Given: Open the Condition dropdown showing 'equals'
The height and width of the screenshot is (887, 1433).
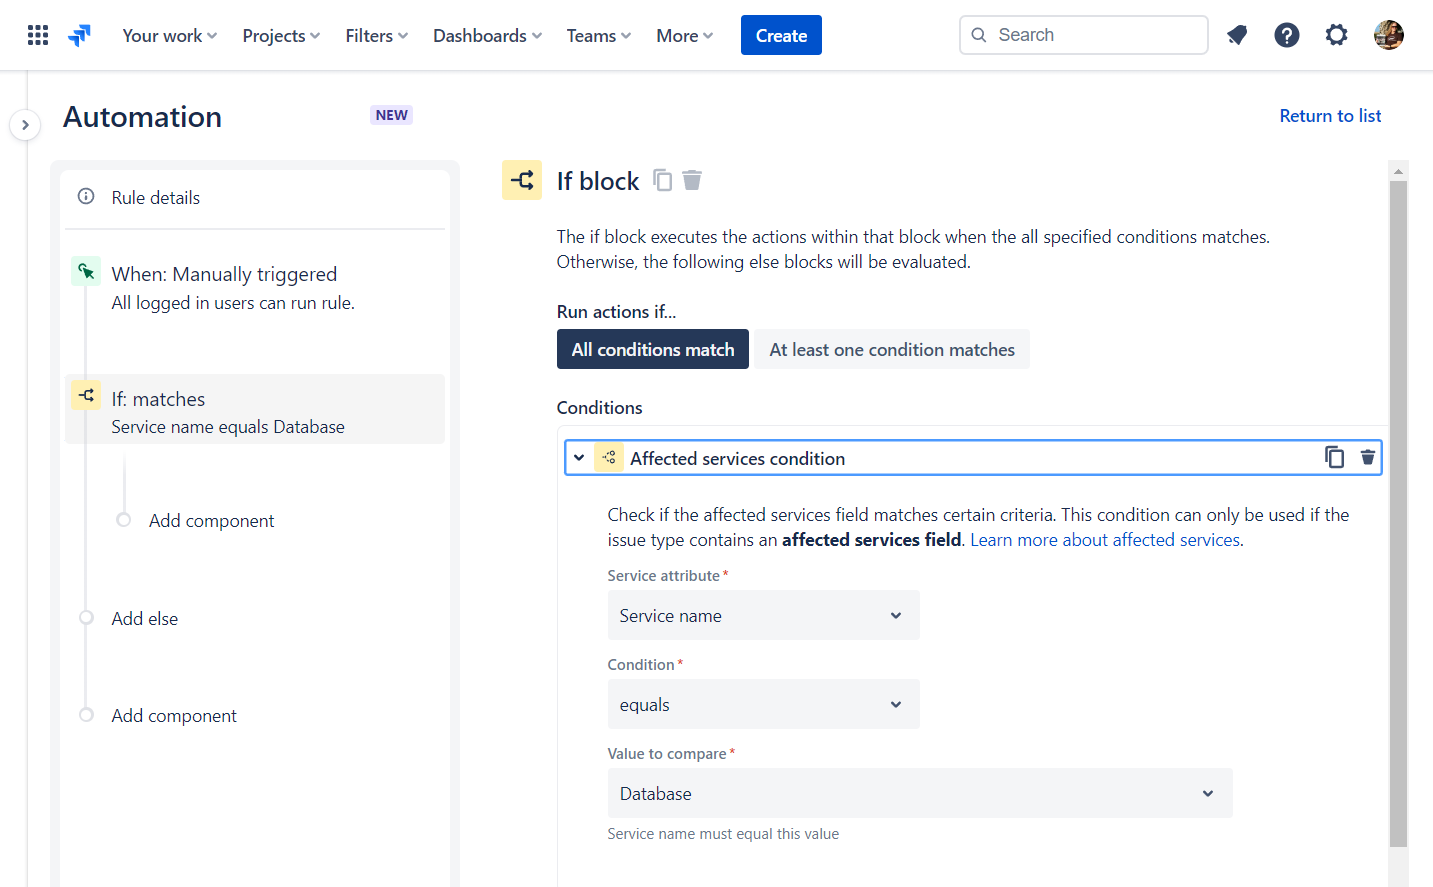Looking at the screenshot, I should 763,704.
